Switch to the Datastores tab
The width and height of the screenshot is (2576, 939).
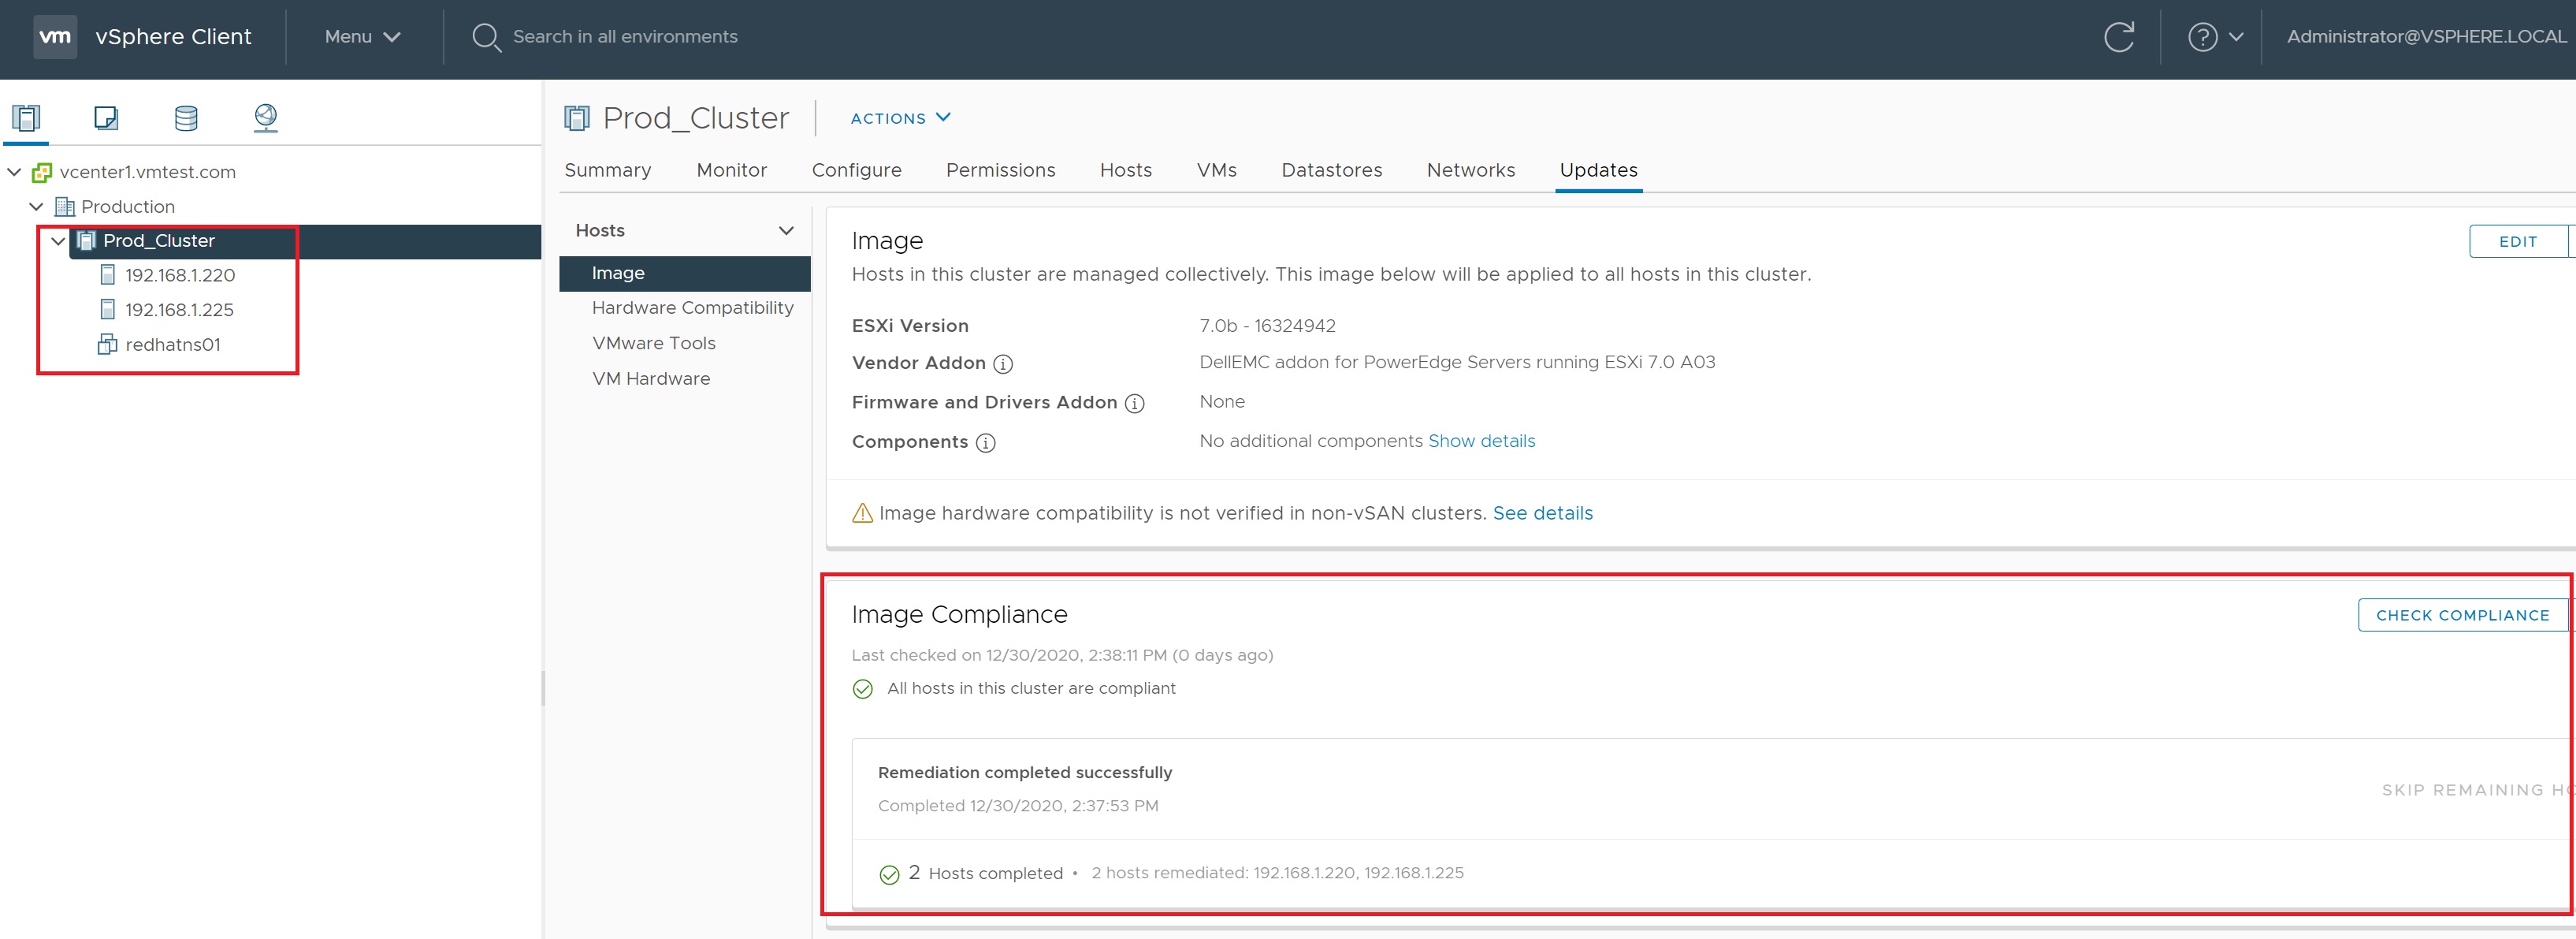(x=1331, y=170)
